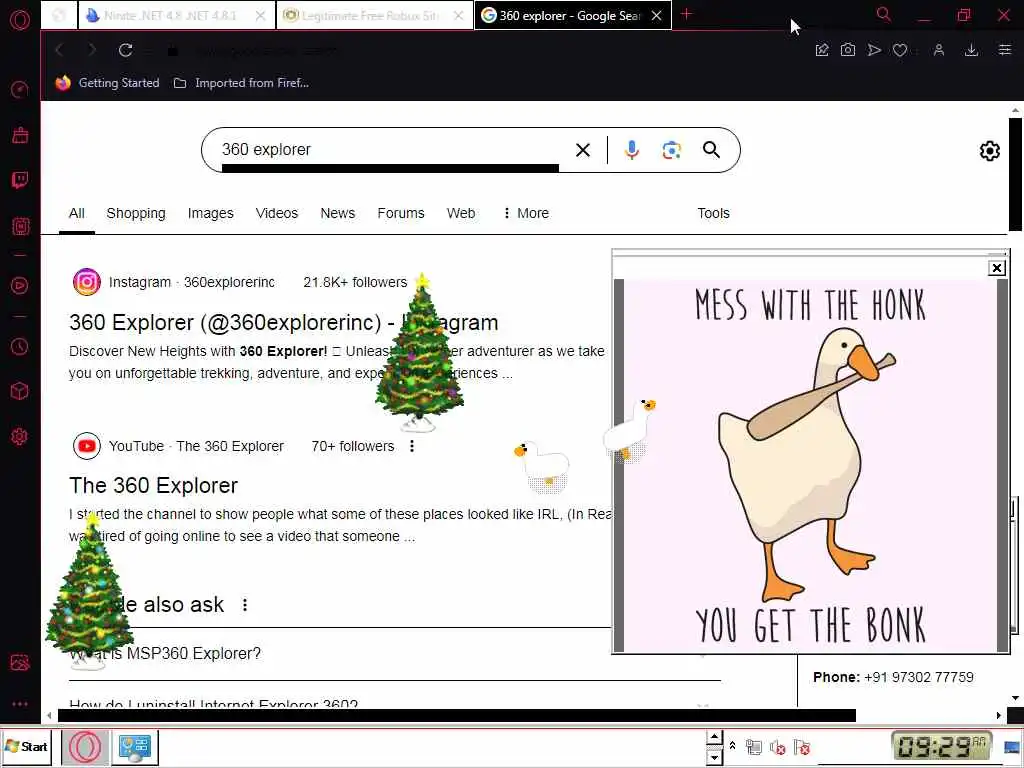Click the muted volume tray icon
This screenshot has width=1024, height=768.
click(x=777, y=747)
